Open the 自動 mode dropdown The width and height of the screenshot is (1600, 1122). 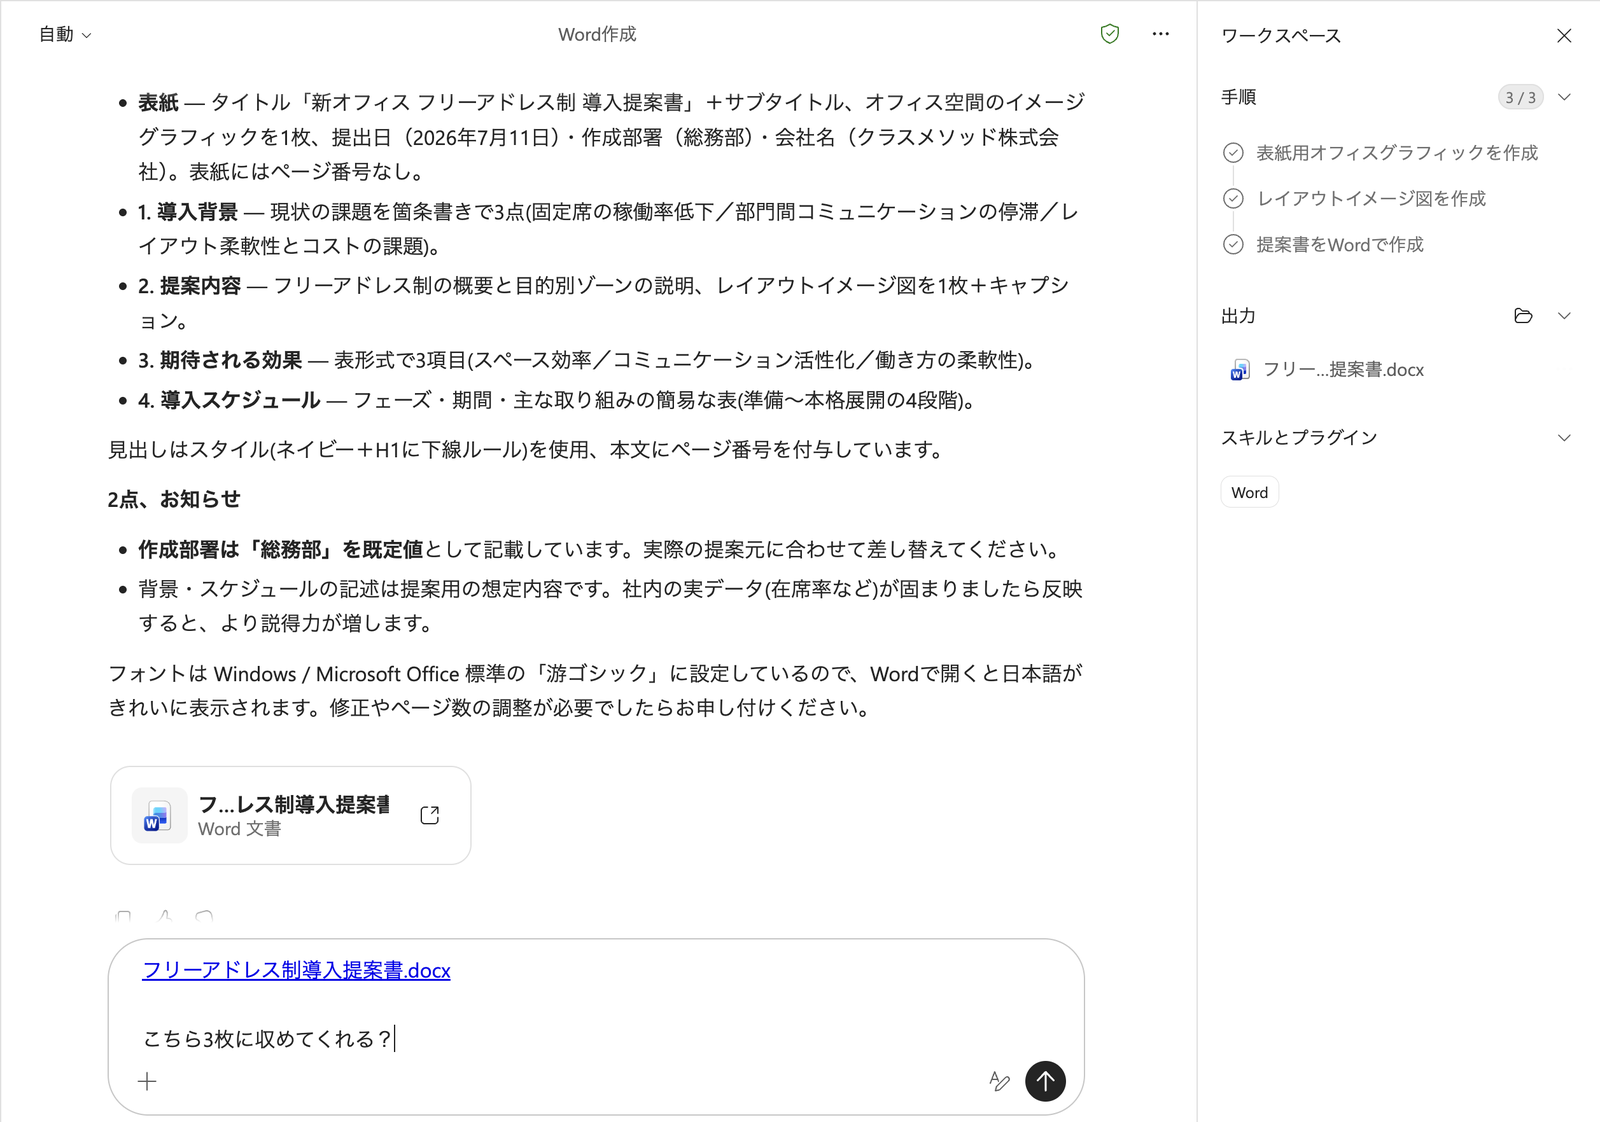[x=65, y=34]
